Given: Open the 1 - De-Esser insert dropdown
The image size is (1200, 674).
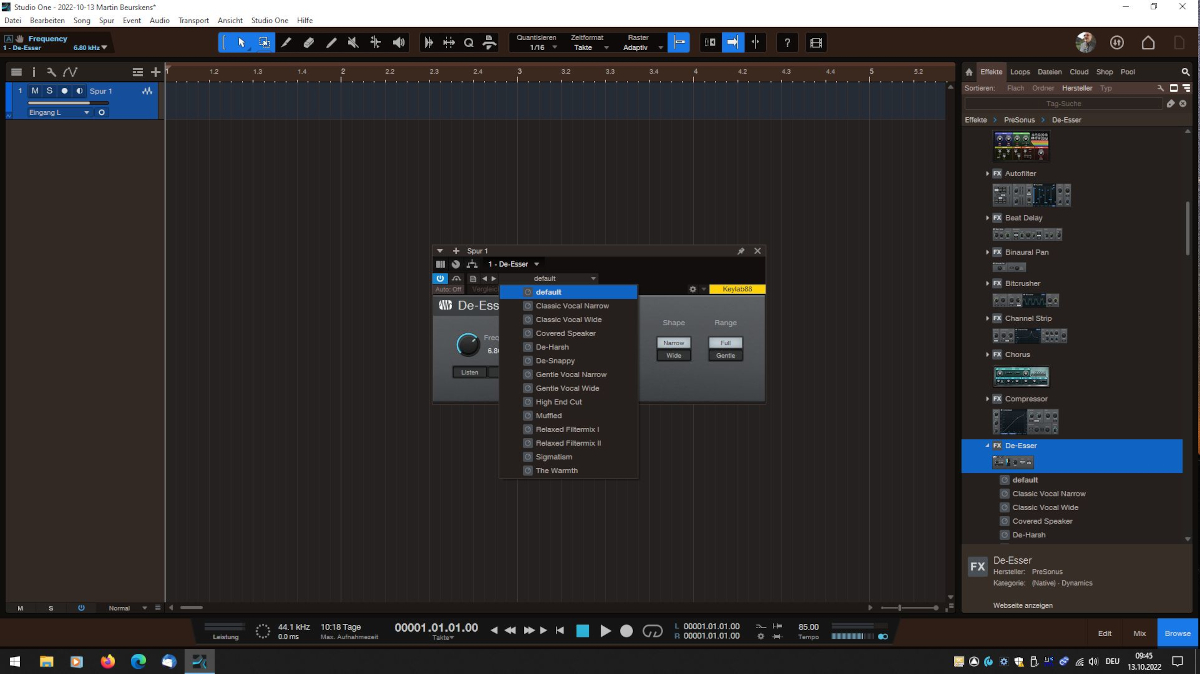Looking at the screenshot, I should point(514,264).
